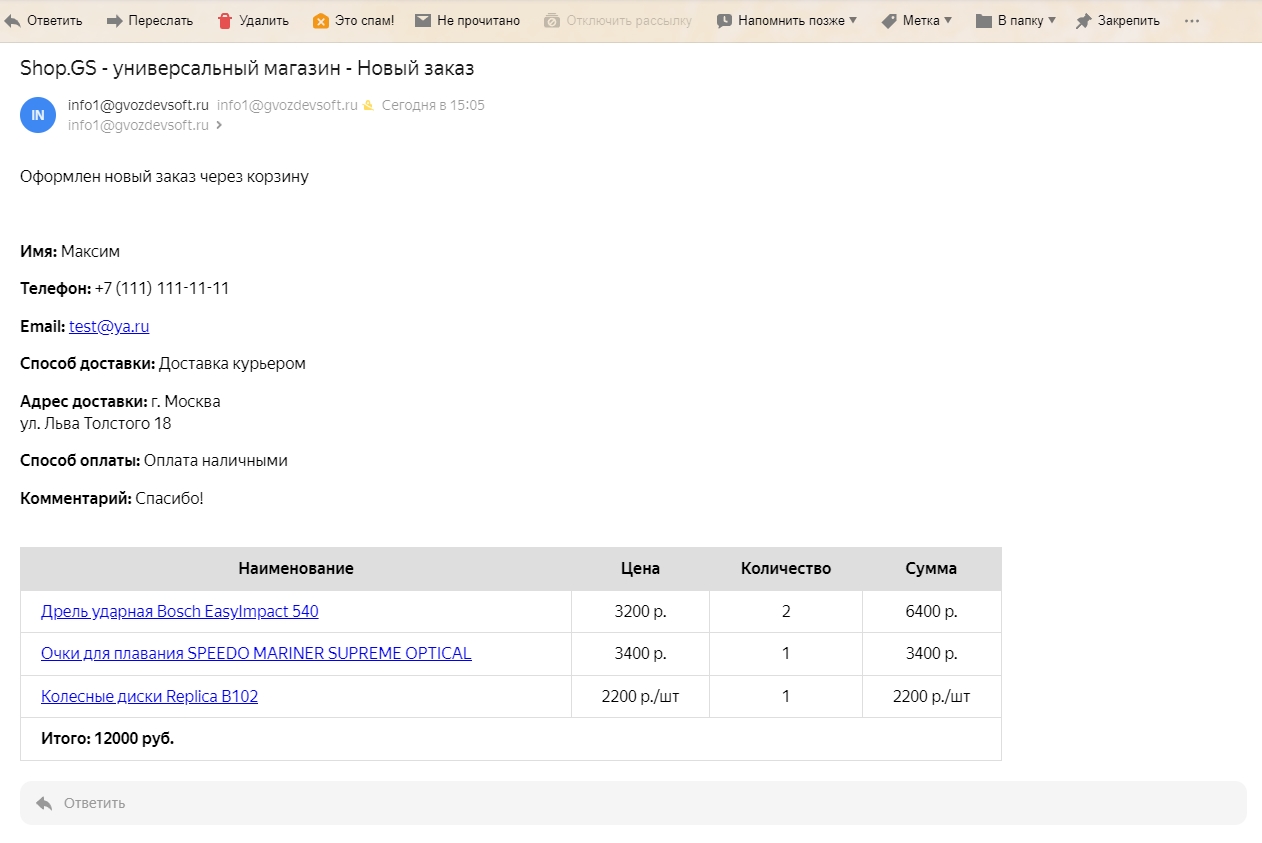The image size is (1262, 843).
Task: Click the yellow bell icon near sender
Action: pyautogui.click(x=368, y=106)
